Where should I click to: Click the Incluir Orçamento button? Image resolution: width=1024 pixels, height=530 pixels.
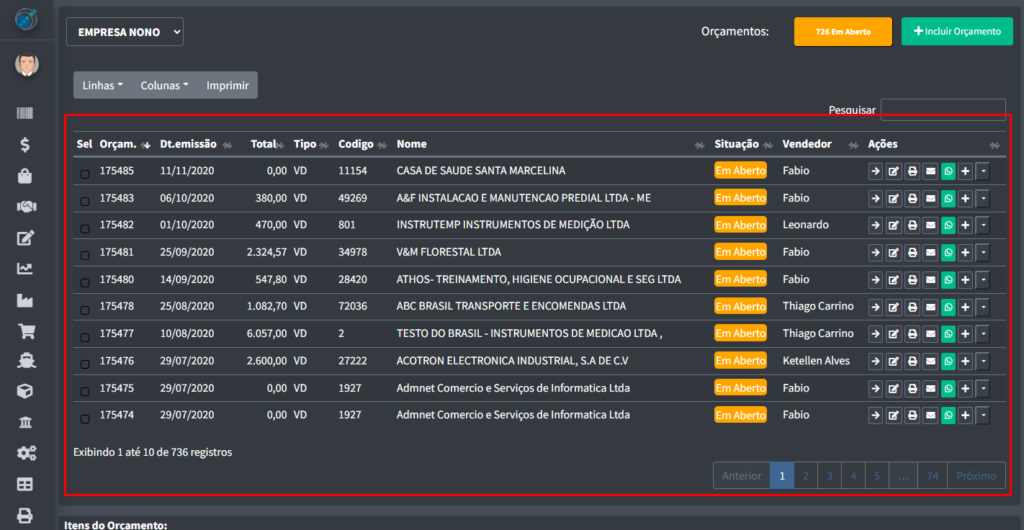(x=955, y=32)
